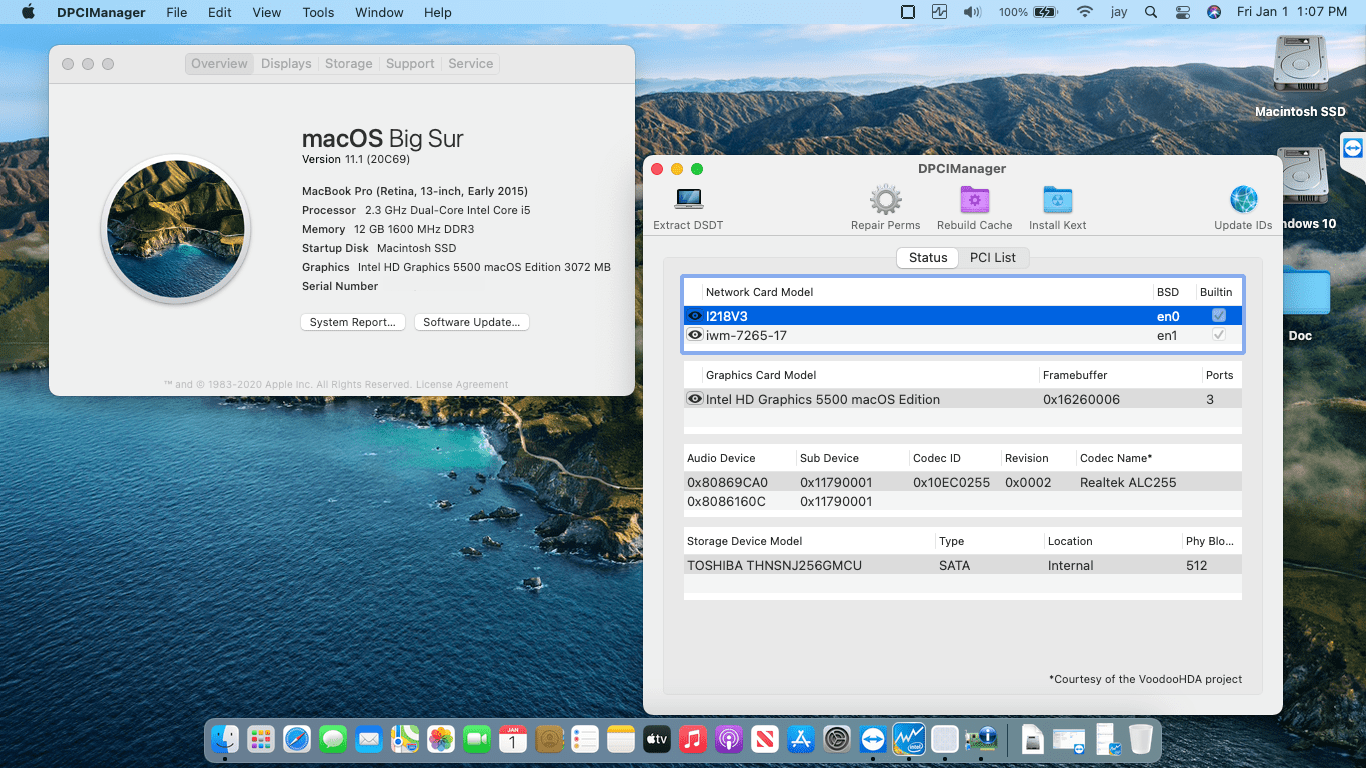Click the eye icon beside Intel HD Graphics 5500
This screenshot has width=1366, height=768.
(x=695, y=399)
